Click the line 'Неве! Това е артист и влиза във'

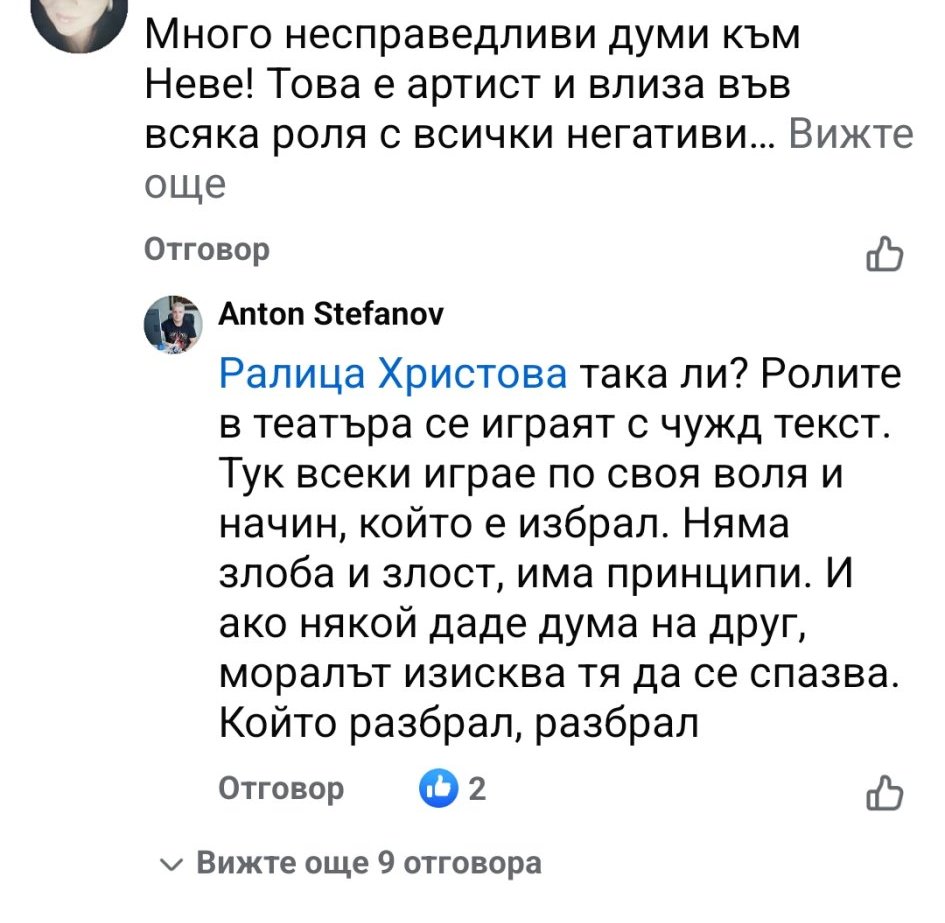coord(467,87)
